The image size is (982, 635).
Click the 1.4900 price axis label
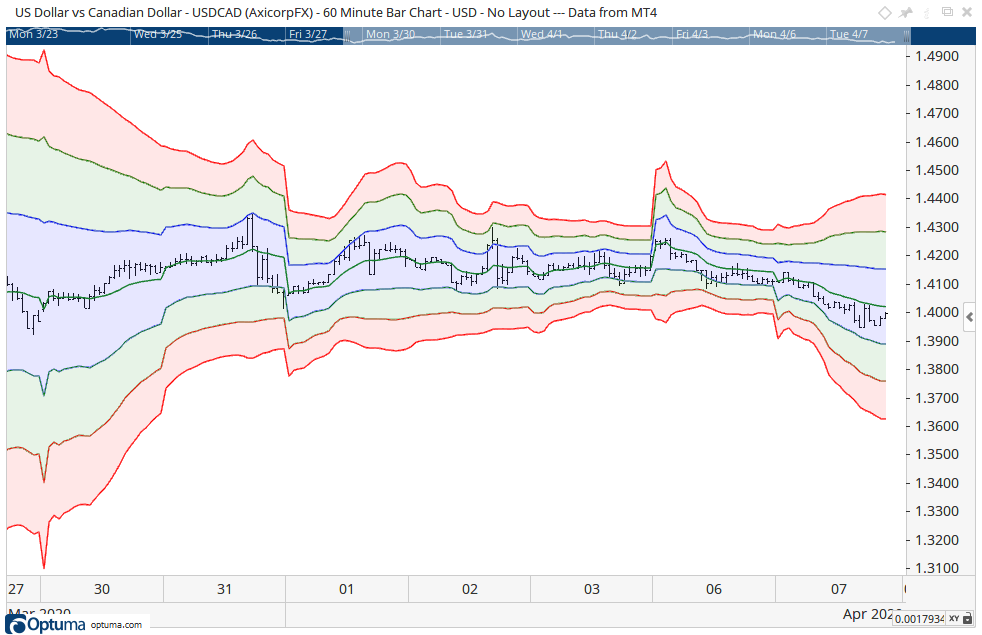click(x=937, y=56)
